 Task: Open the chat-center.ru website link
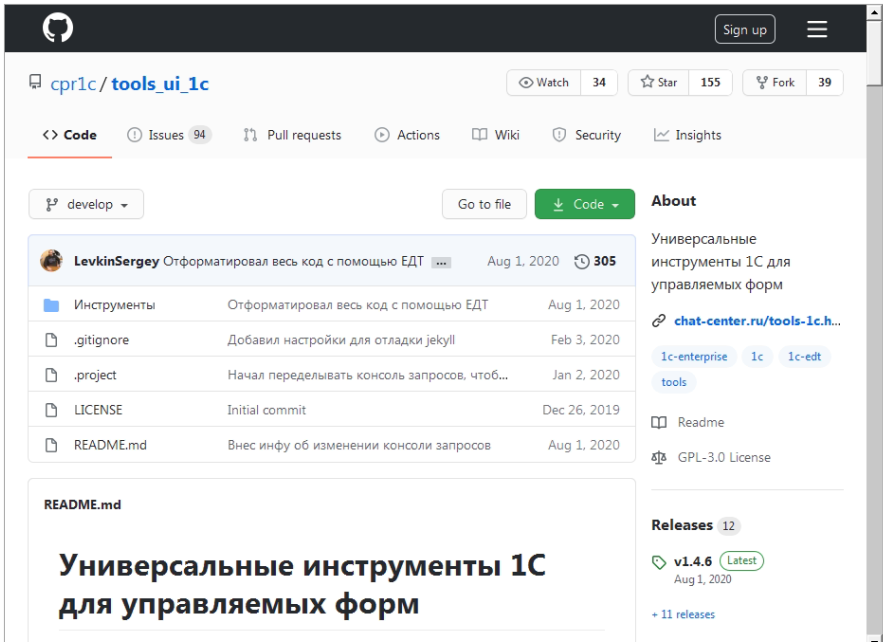[x=757, y=321]
